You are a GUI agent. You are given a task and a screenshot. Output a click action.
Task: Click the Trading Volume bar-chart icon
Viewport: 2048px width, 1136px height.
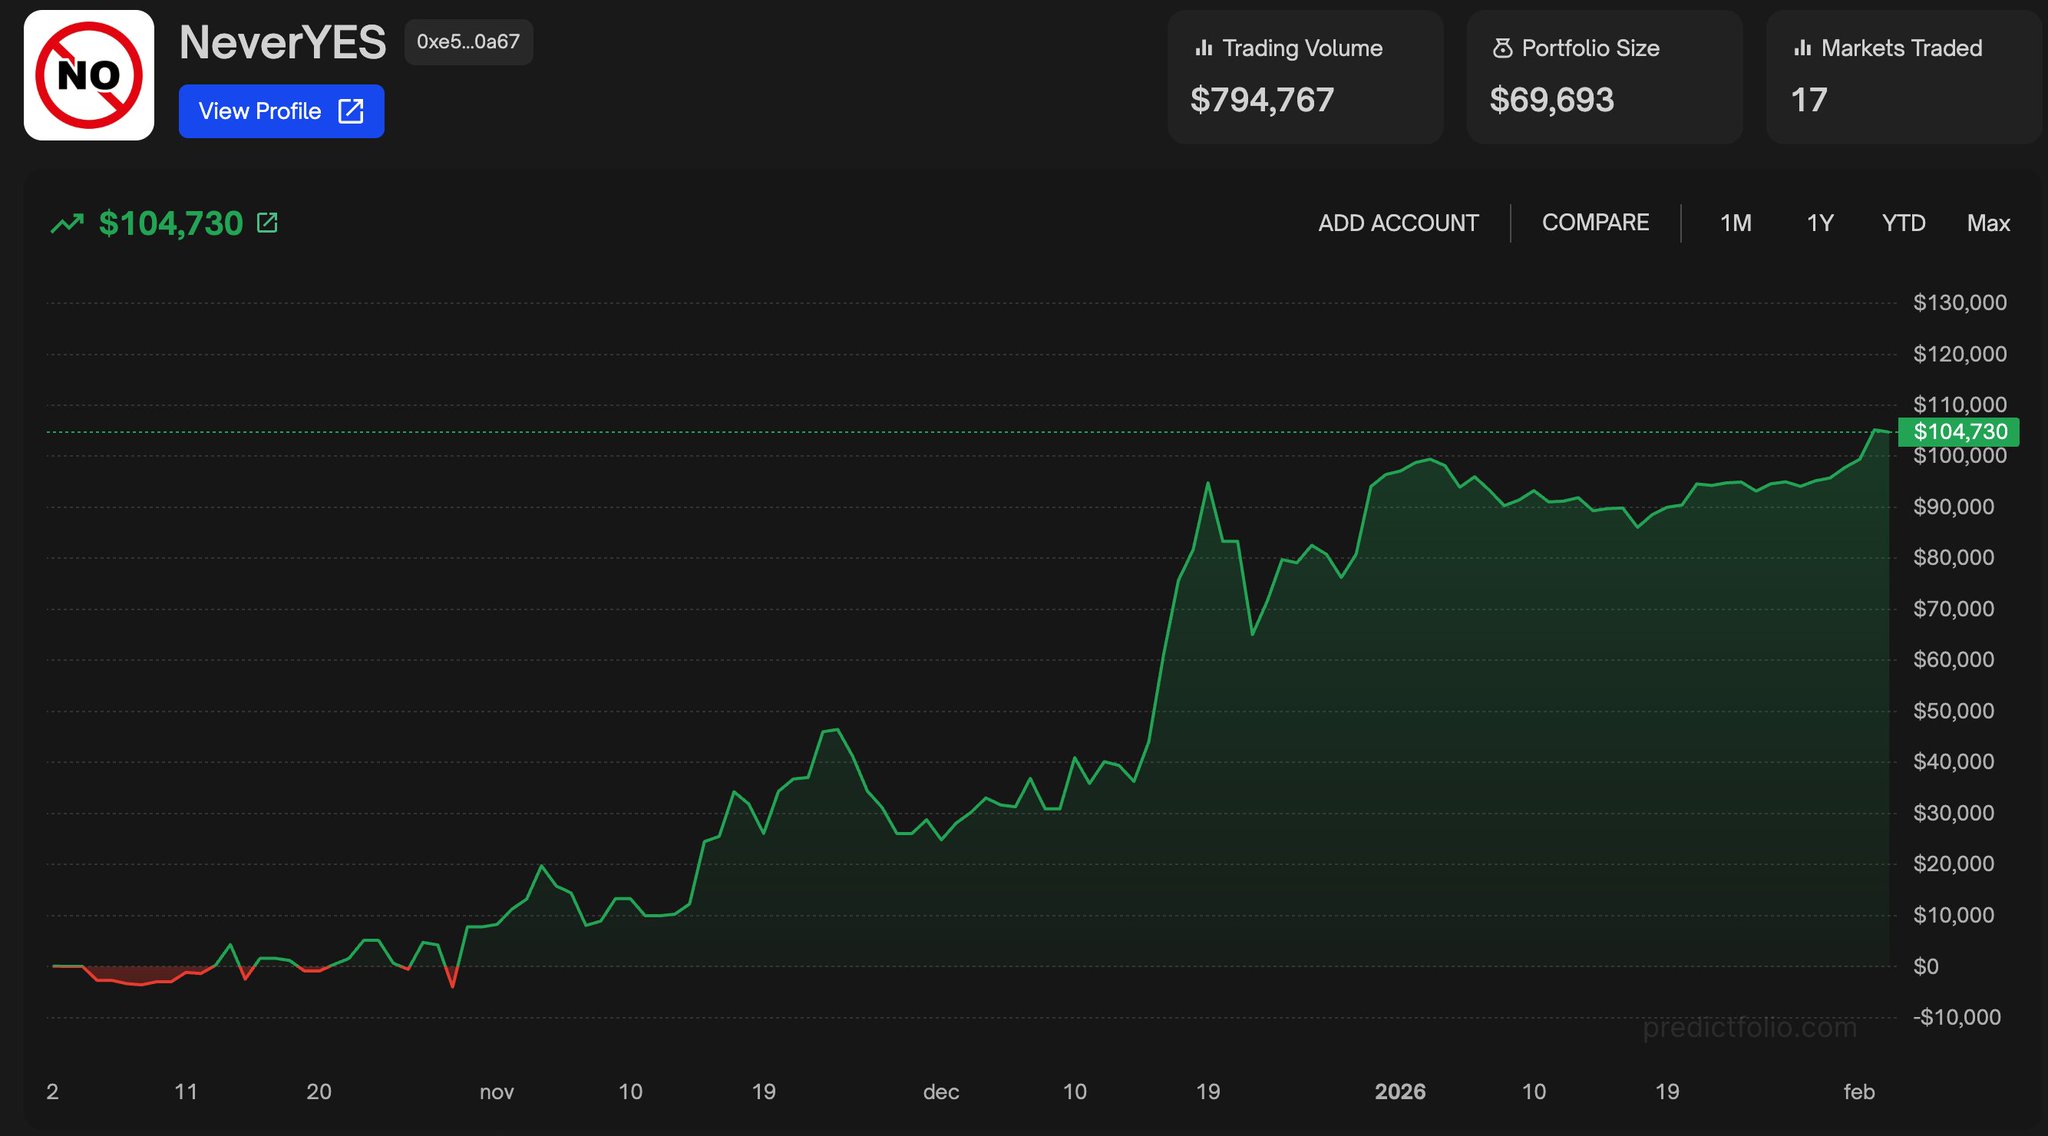pyautogui.click(x=1204, y=48)
